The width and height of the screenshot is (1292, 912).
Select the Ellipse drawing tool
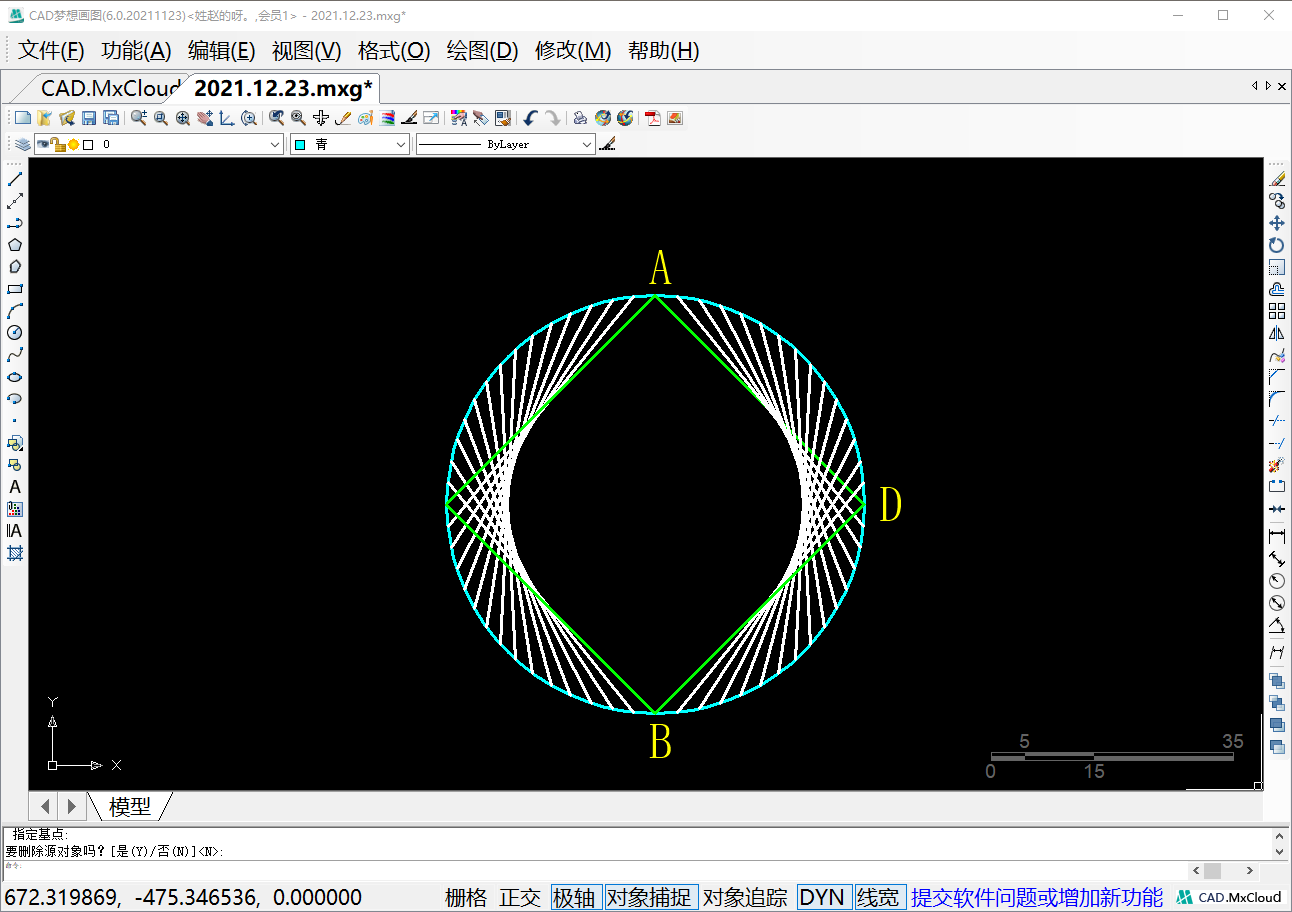tap(15, 377)
